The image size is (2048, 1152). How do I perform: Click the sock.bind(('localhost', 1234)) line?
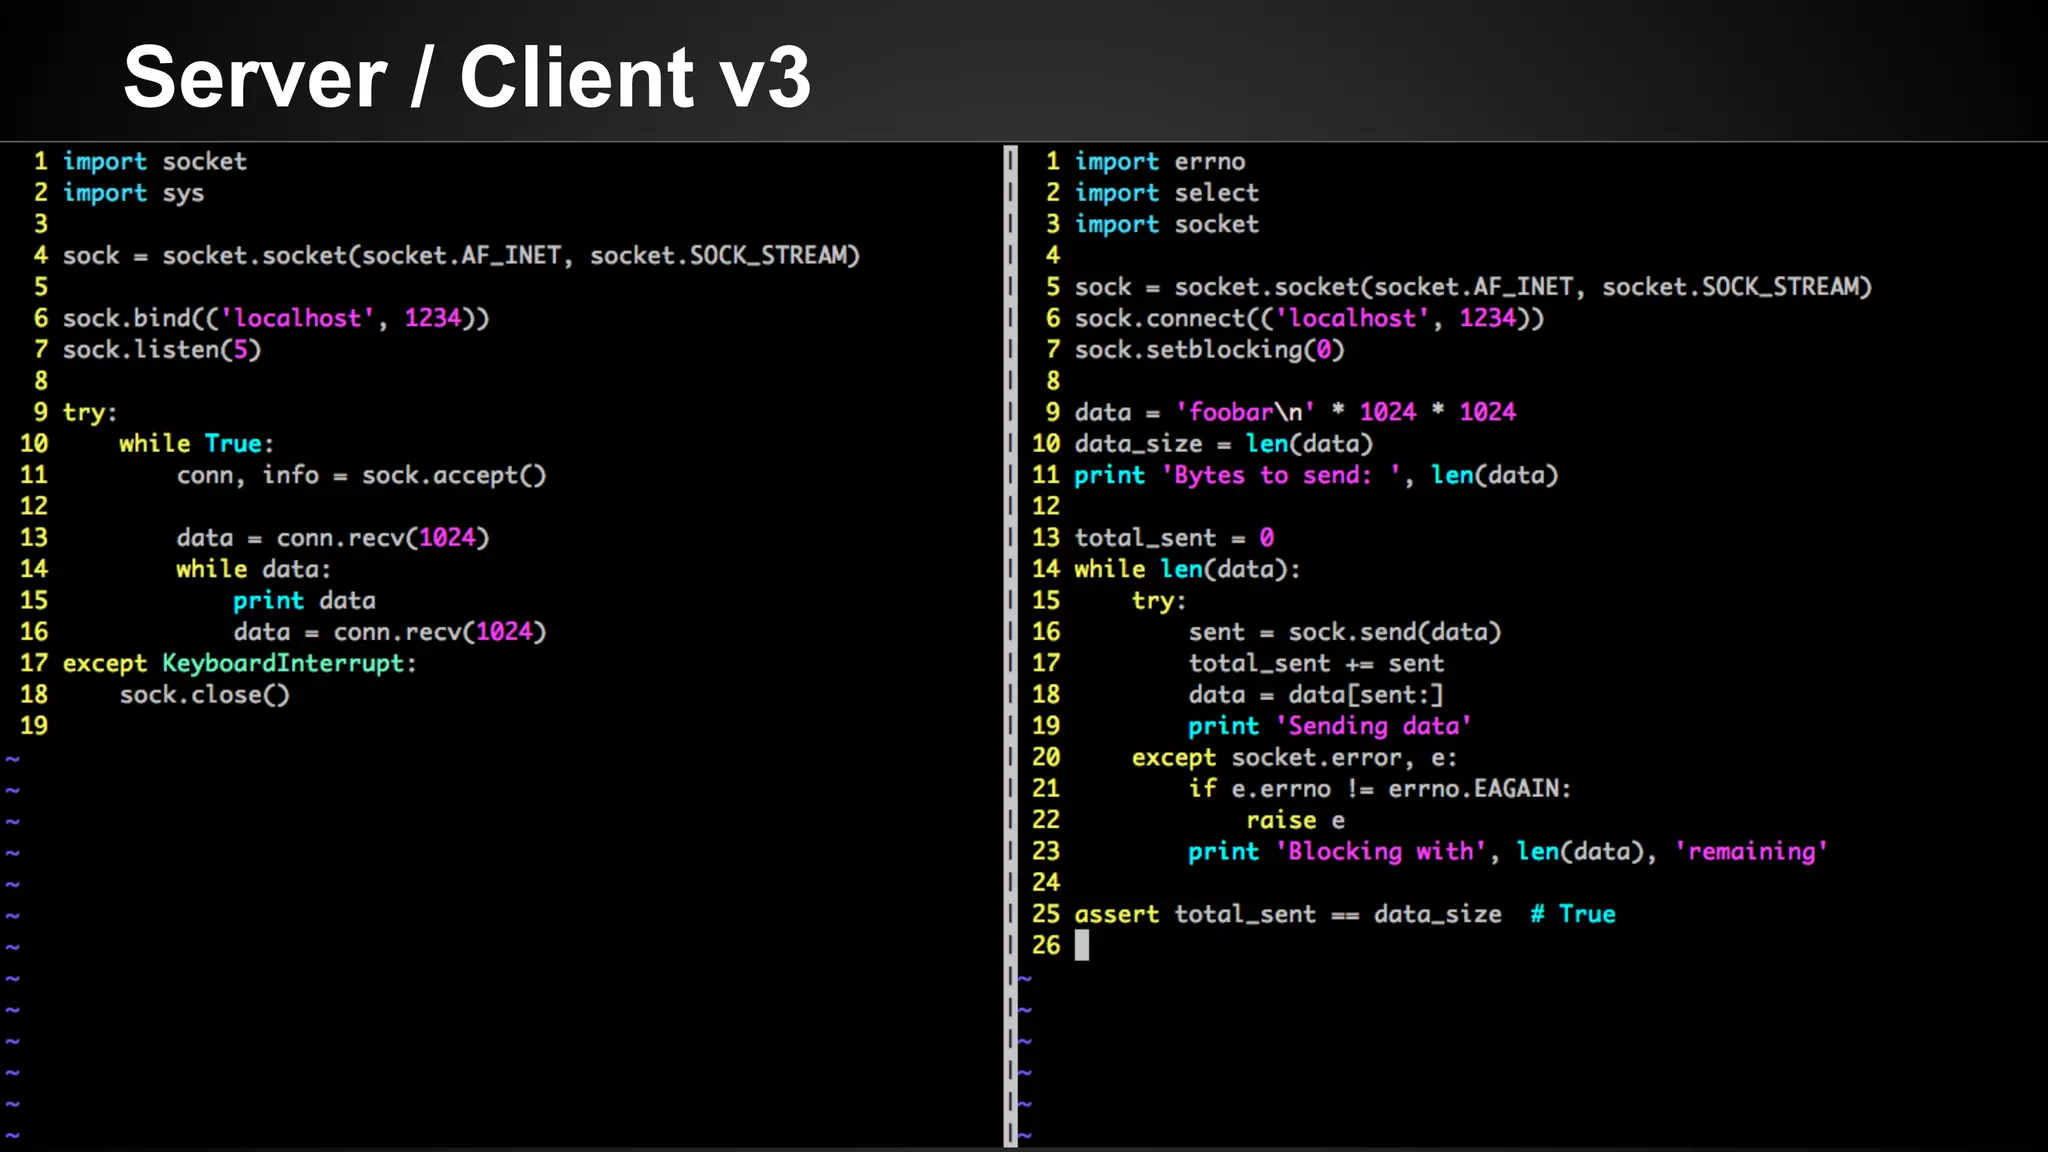click(x=276, y=318)
